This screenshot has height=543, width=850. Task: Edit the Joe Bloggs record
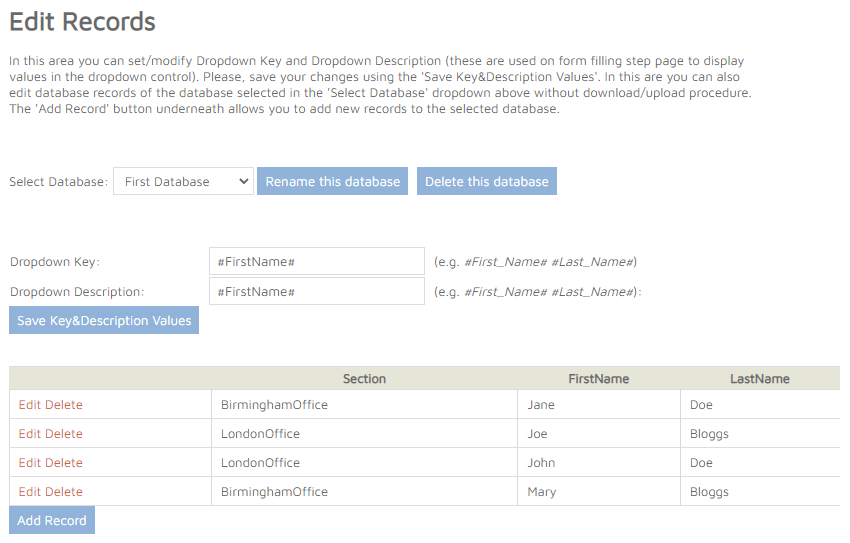30,434
